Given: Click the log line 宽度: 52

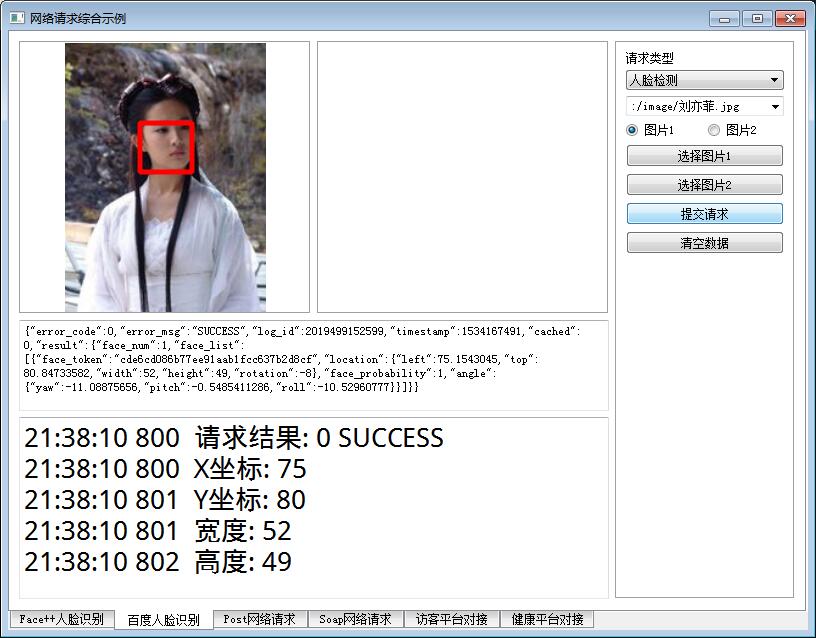Looking at the screenshot, I should (158, 531).
